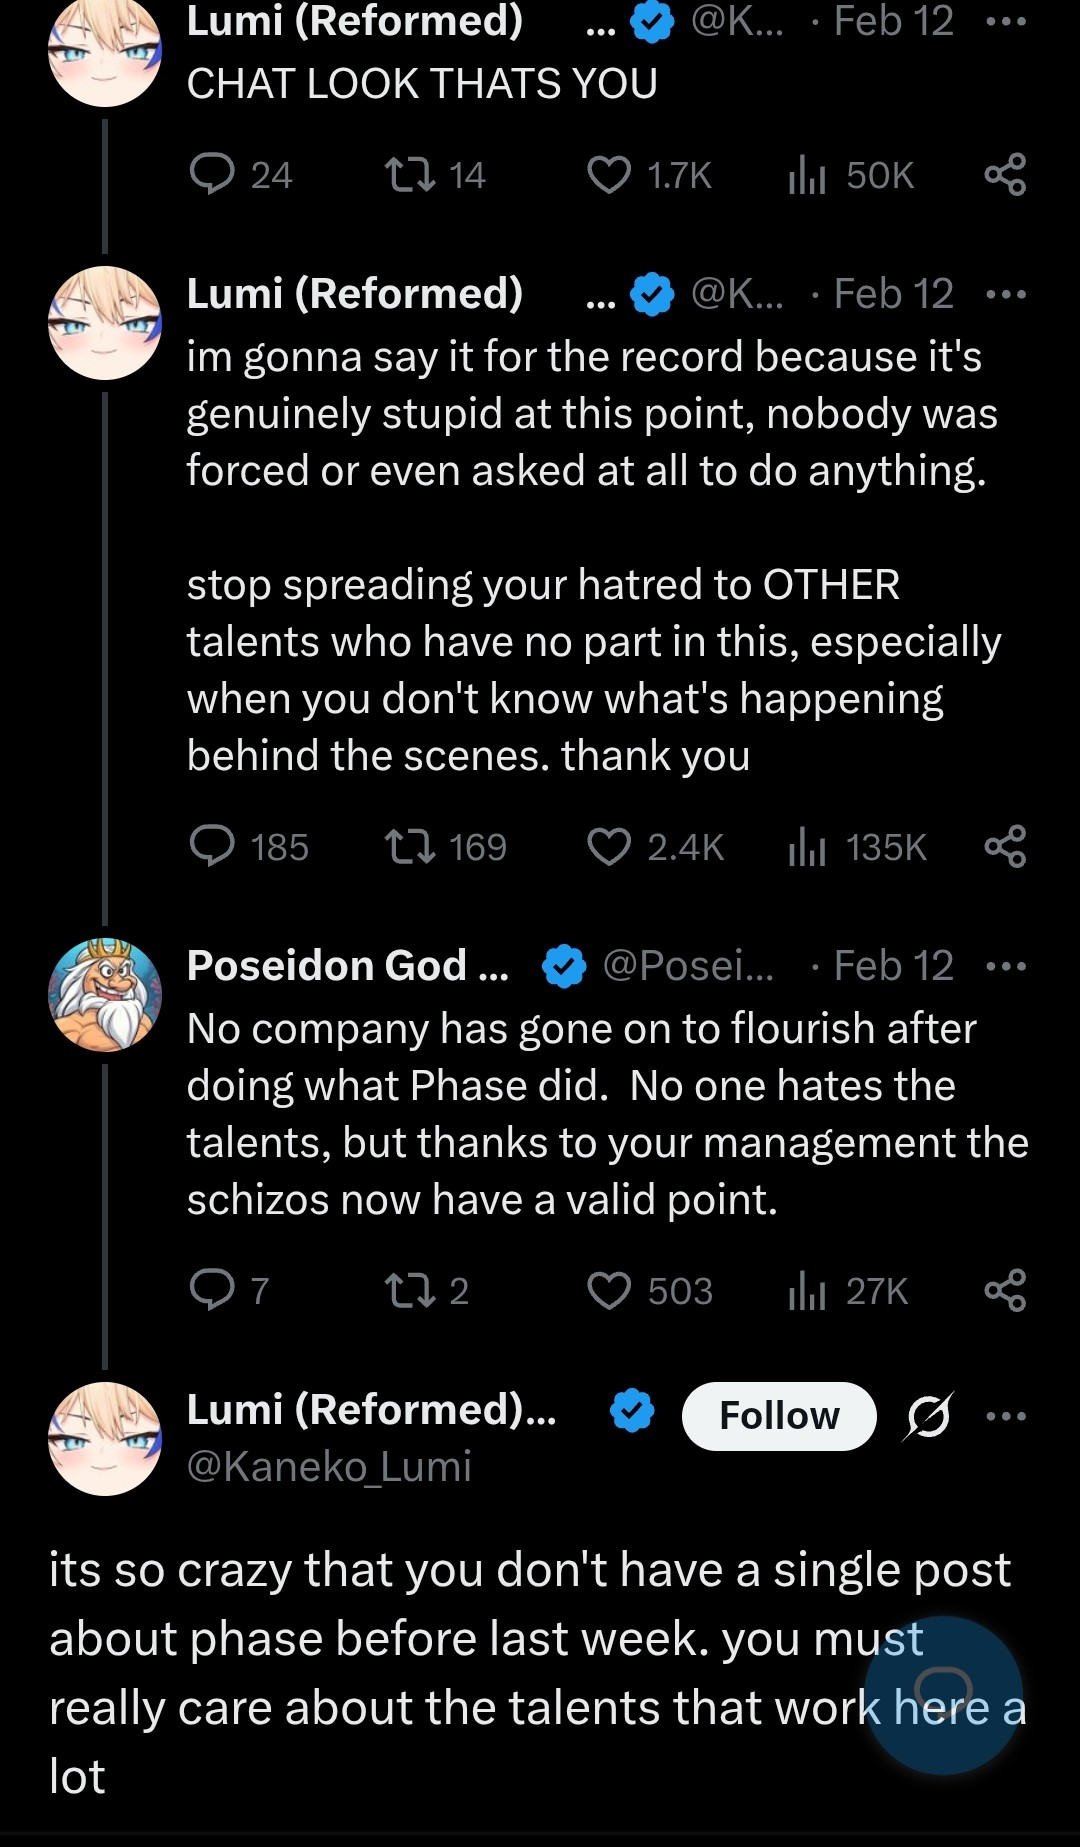
Task: Open more options on Lumi's 'for the record' tweet
Action: click(1005, 294)
